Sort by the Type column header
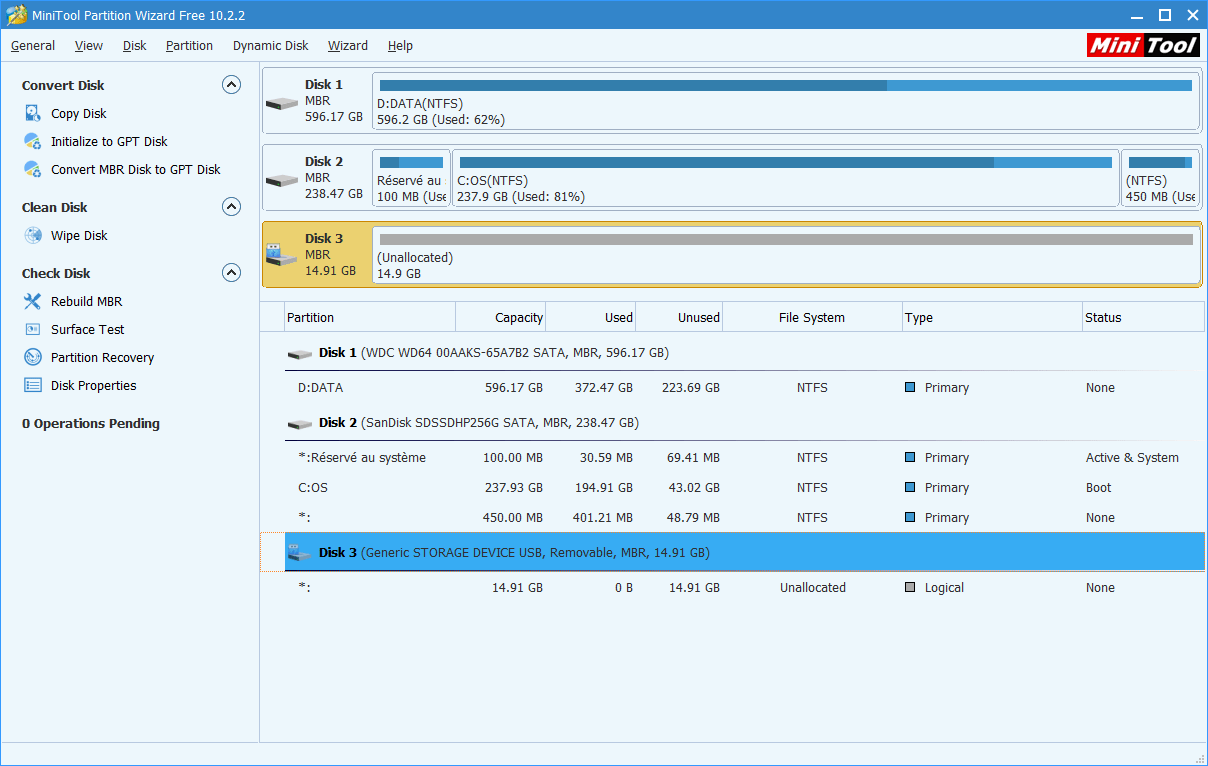 (x=992, y=317)
